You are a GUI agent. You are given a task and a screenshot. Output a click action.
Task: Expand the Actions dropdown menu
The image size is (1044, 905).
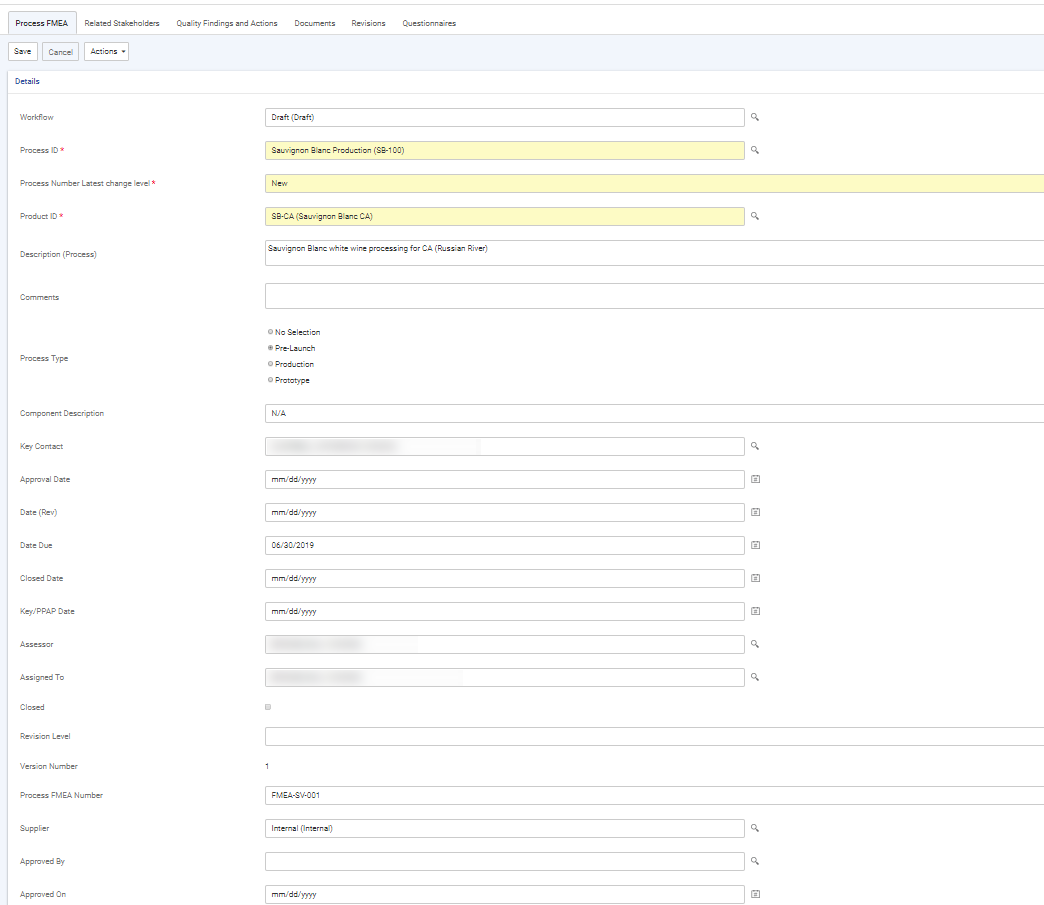(x=106, y=51)
